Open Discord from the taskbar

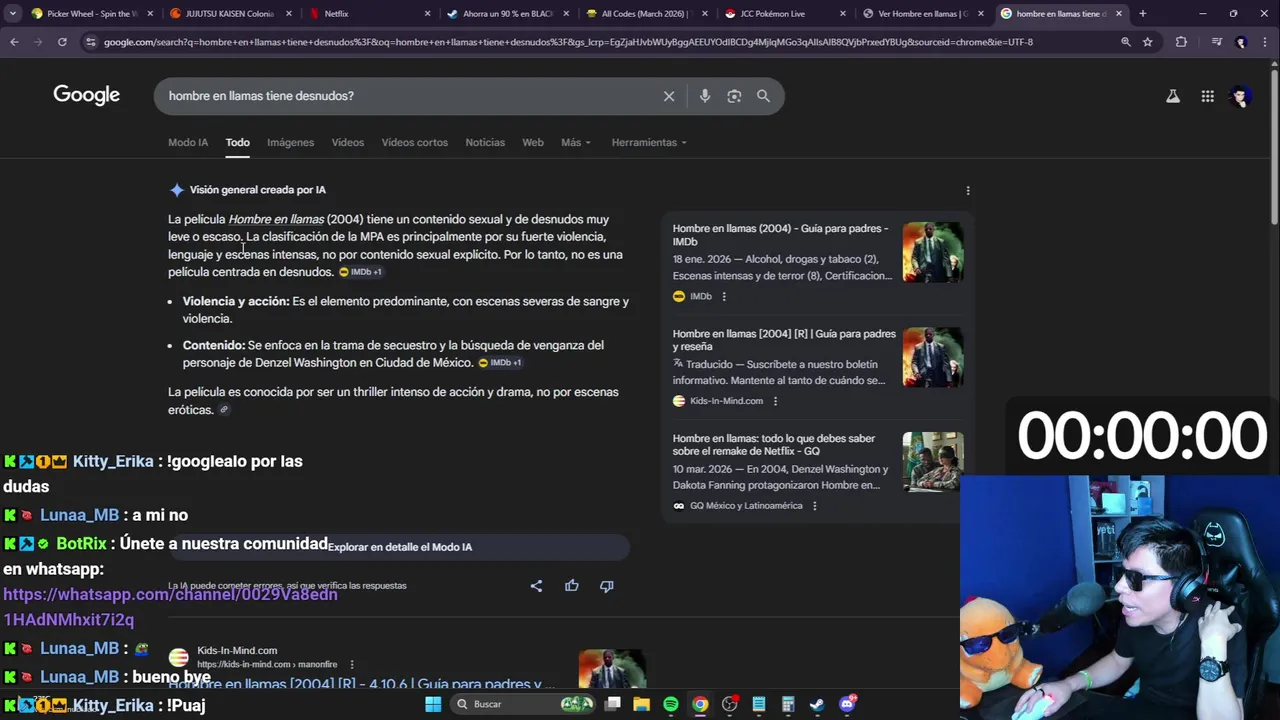click(x=847, y=704)
